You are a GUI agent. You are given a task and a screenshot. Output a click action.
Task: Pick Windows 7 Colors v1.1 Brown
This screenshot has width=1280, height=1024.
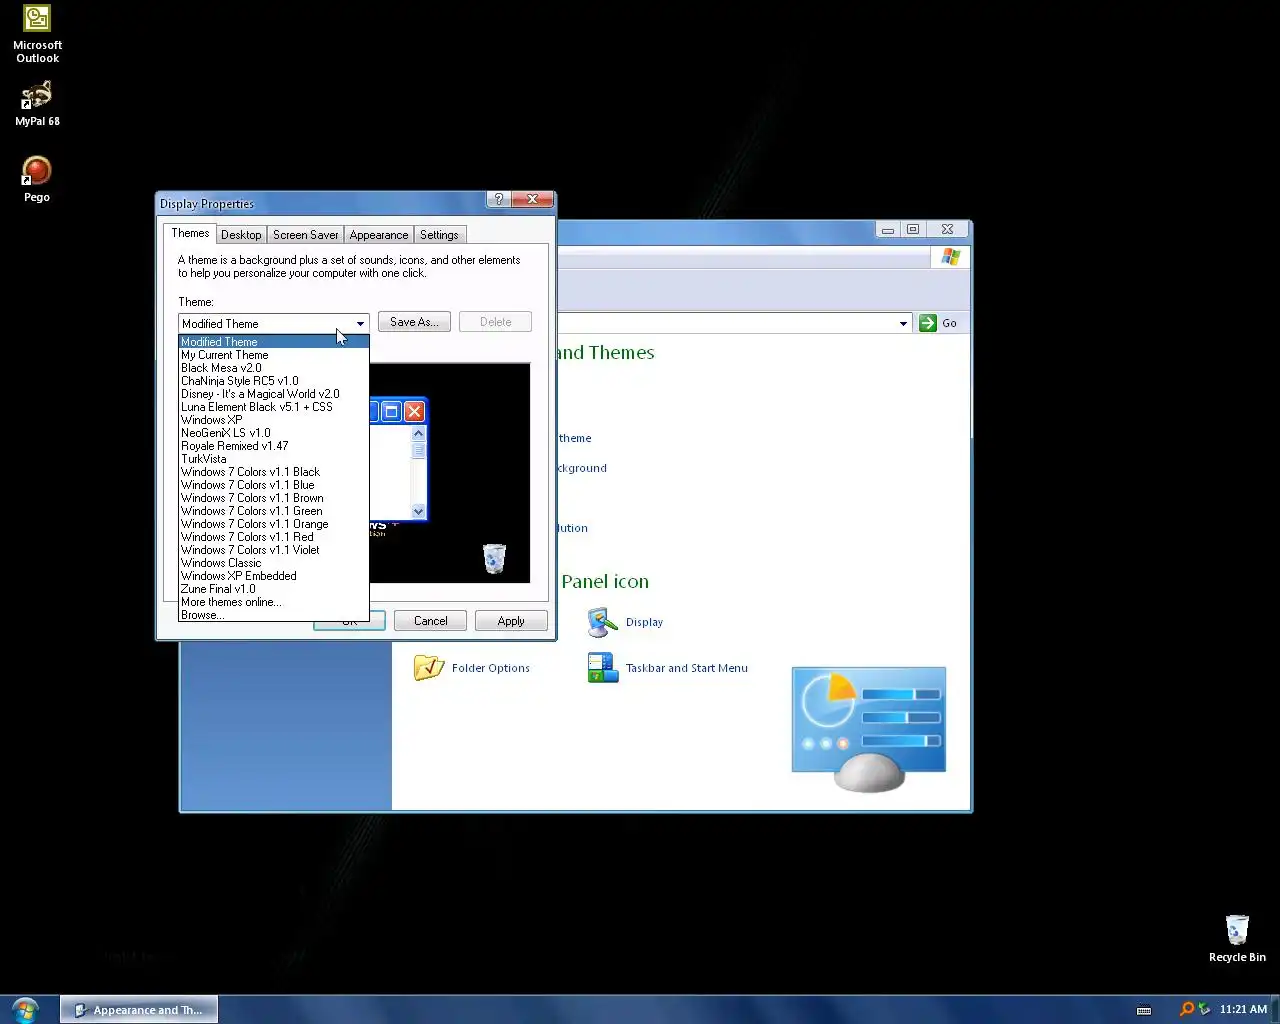coord(274,498)
